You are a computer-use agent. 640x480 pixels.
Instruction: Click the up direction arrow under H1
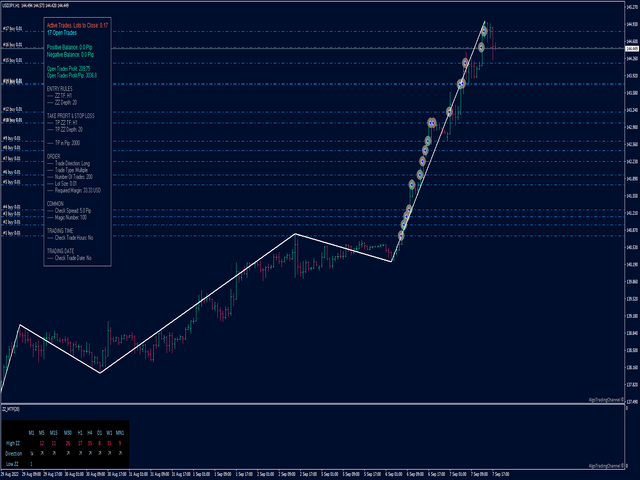(x=80, y=453)
